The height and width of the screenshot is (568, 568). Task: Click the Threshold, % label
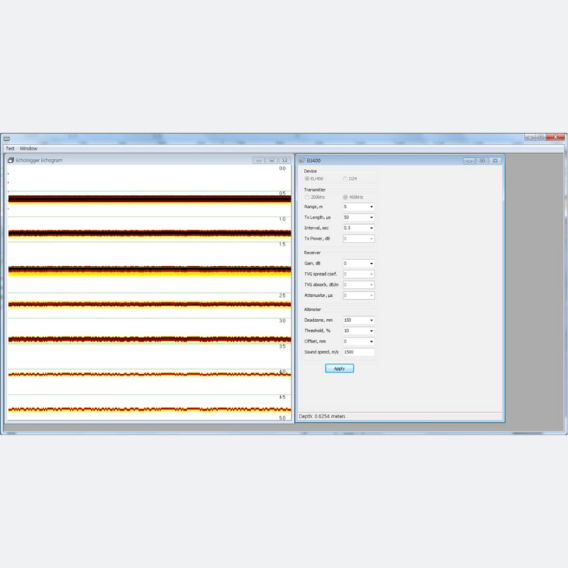[x=317, y=331]
